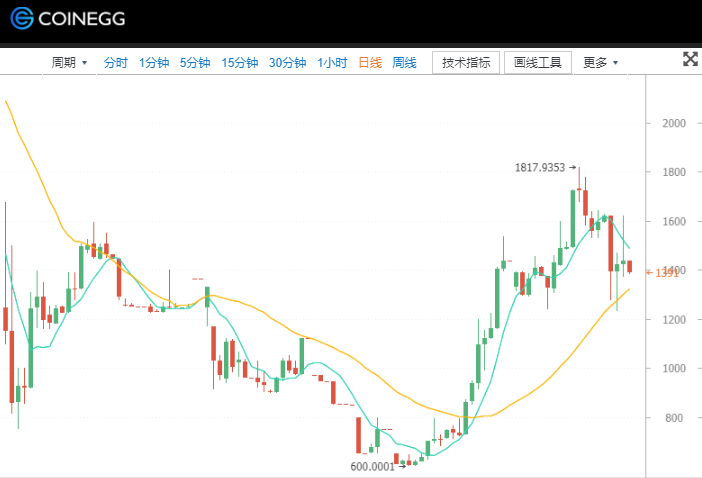Select the 日线 daily chart
The image size is (702, 478).
(370, 63)
